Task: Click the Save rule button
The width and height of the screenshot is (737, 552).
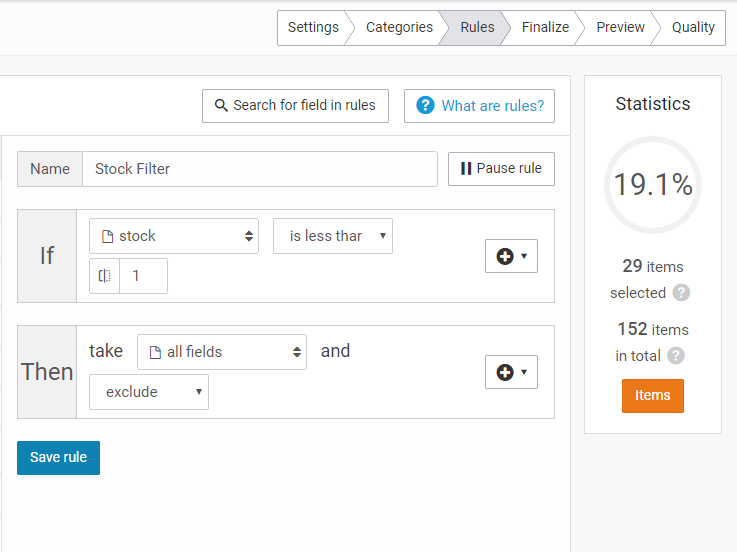Action: click(x=58, y=457)
